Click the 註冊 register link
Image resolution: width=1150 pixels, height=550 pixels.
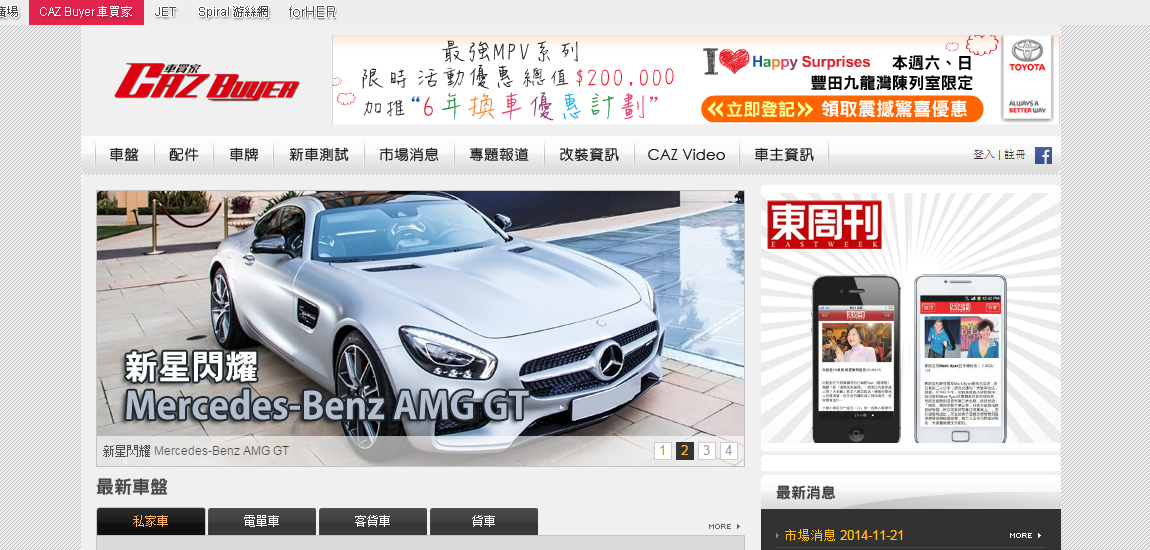click(1014, 155)
